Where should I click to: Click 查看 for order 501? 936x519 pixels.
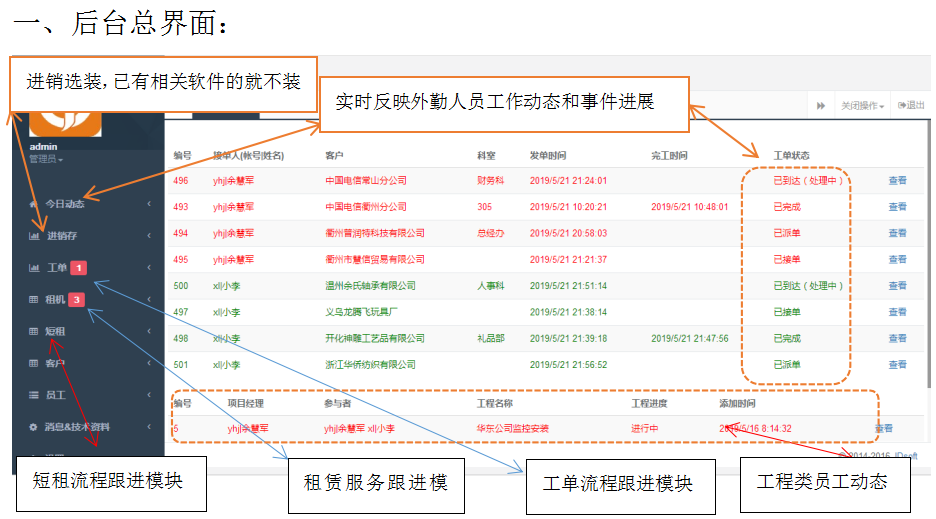(x=897, y=364)
